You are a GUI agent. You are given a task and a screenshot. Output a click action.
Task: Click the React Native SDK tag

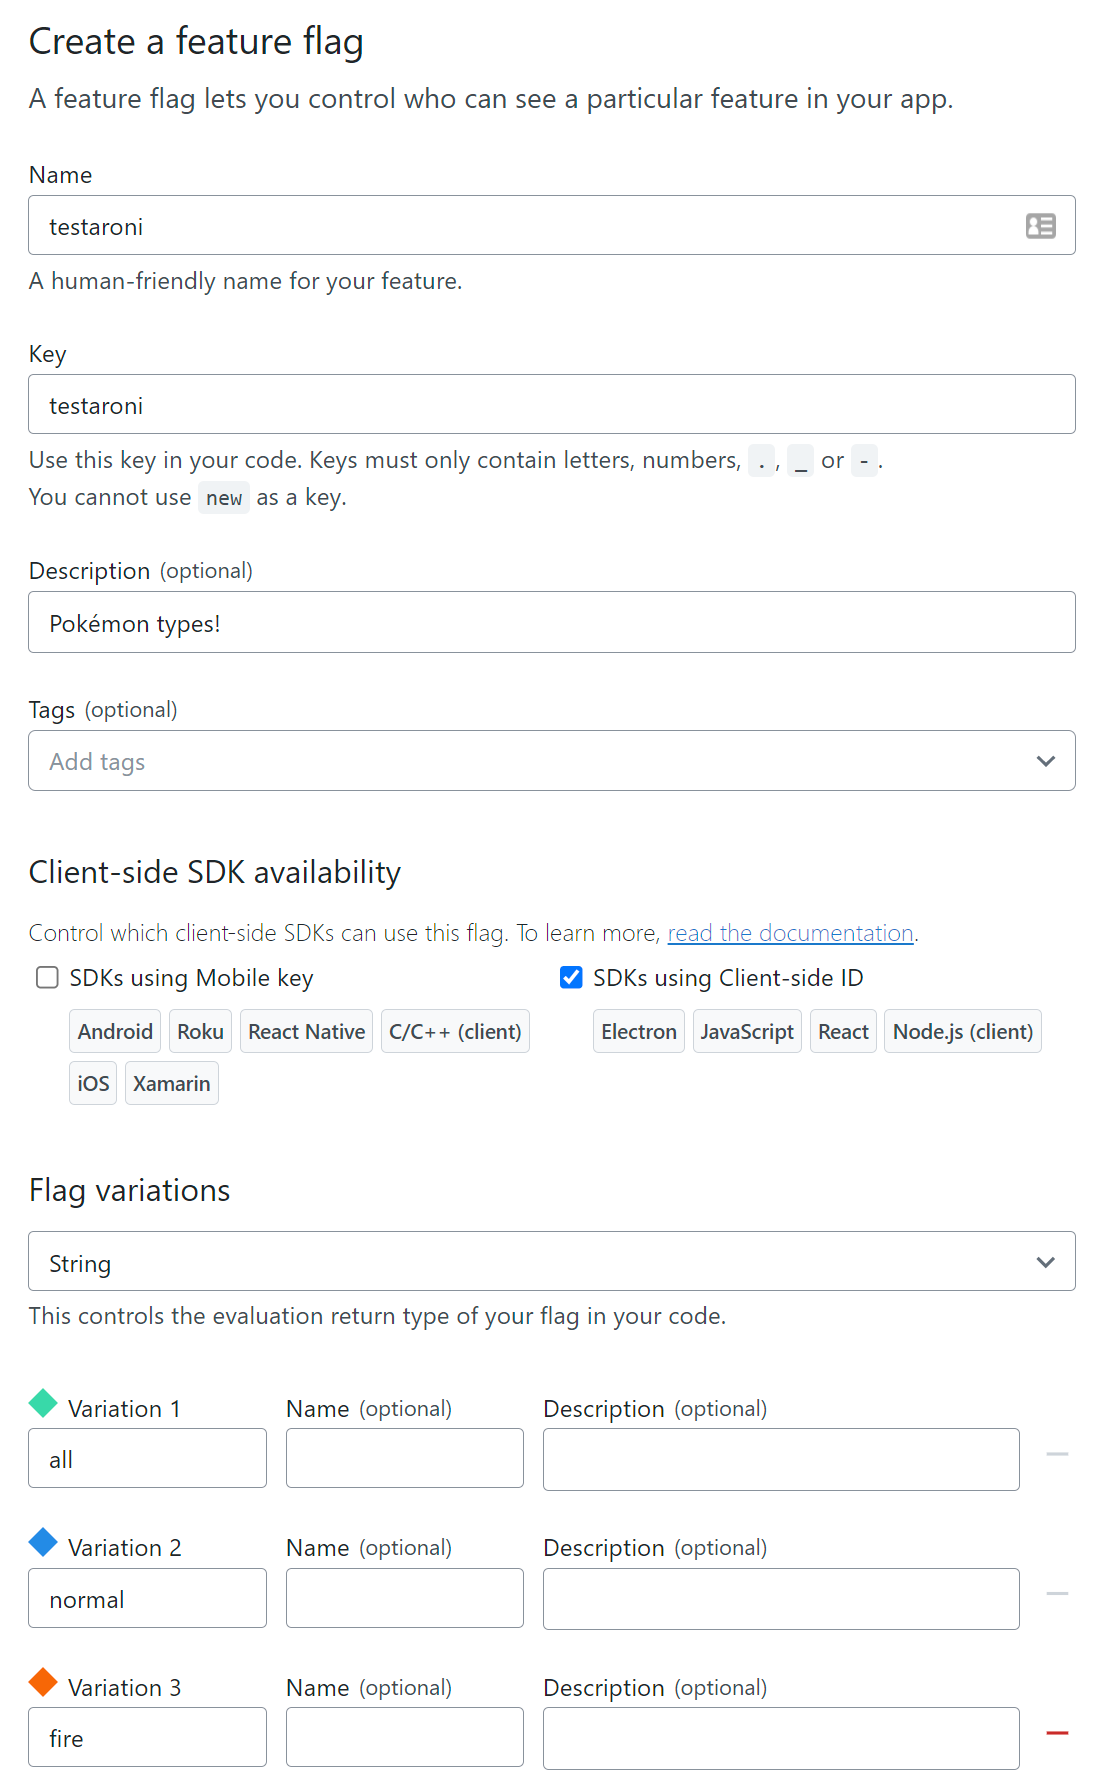coord(306,1032)
